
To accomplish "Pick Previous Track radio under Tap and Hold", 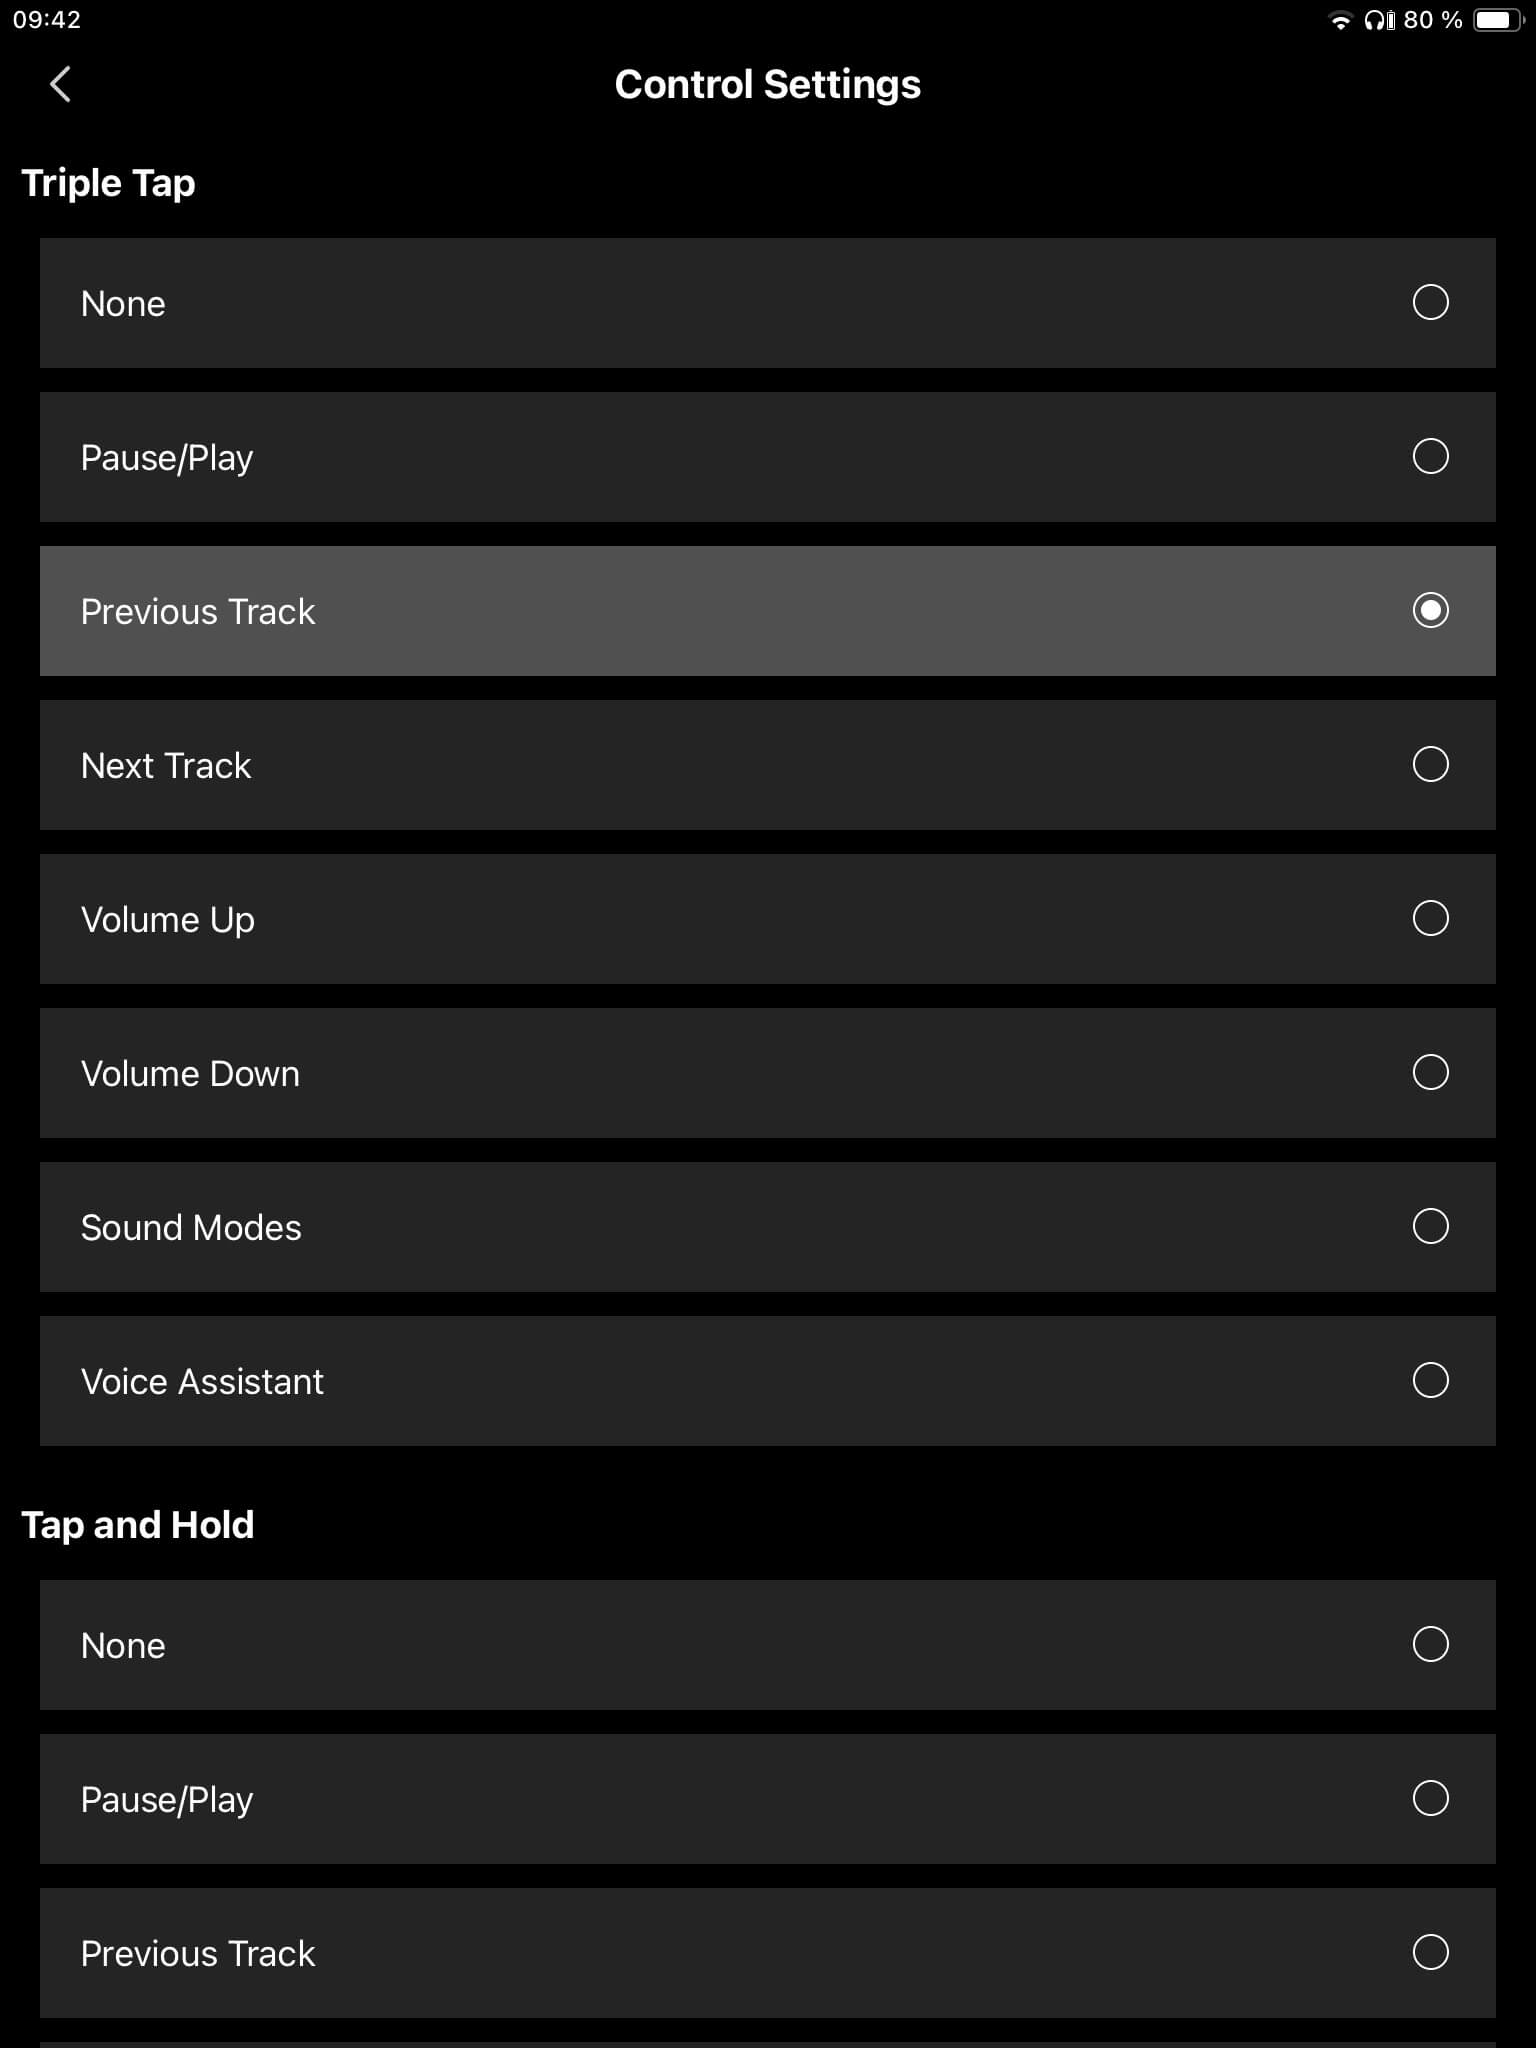I will [1430, 1952].
